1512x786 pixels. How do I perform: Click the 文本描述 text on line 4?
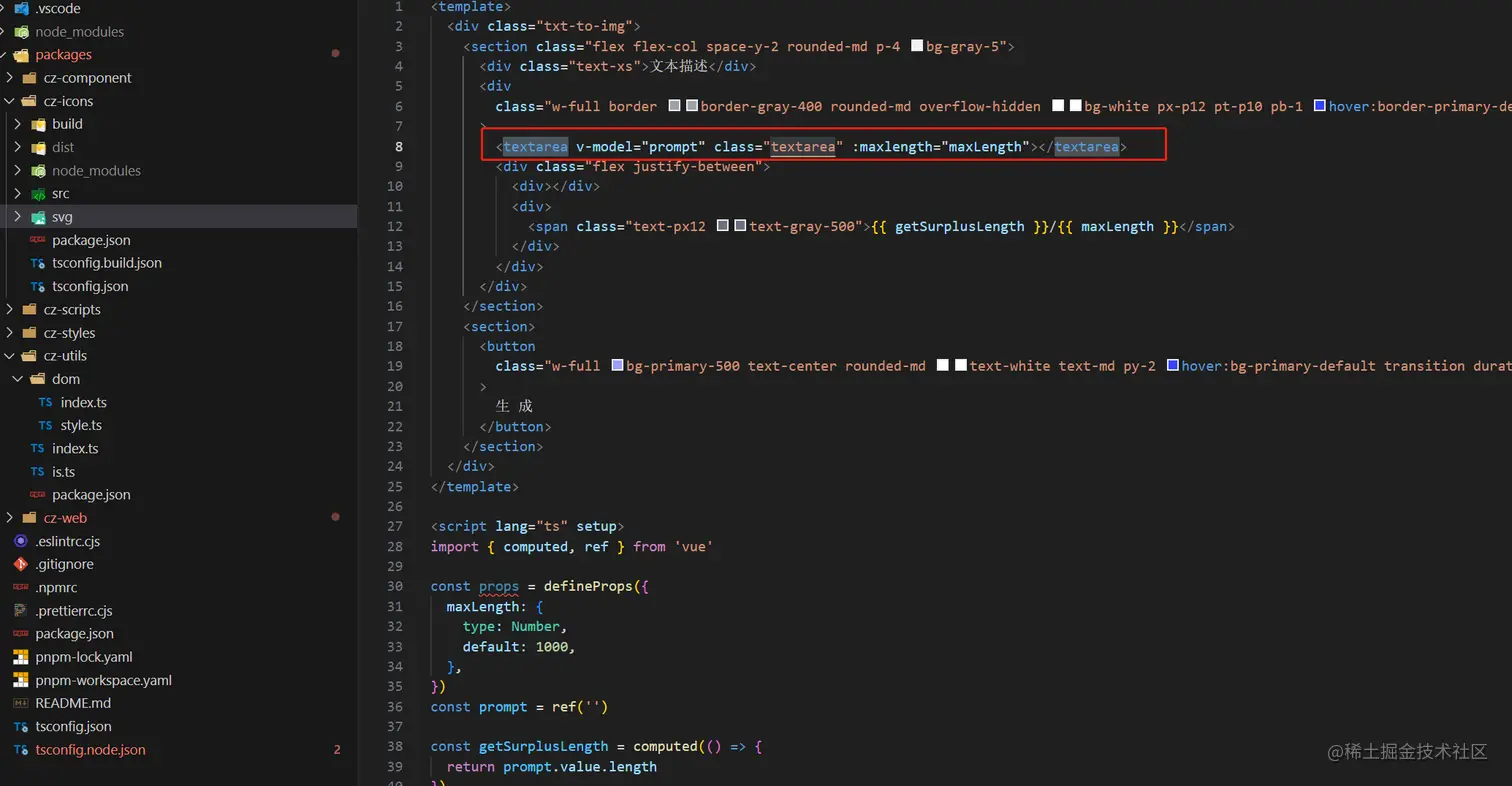(679, 66)
